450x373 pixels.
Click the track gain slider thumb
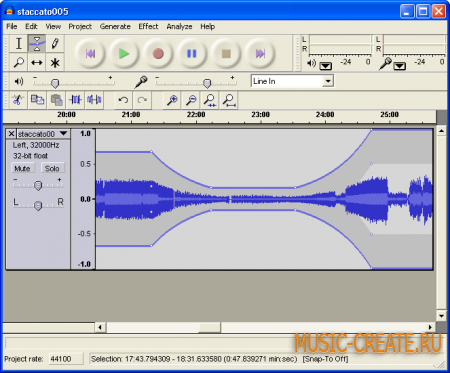click(x=38, y=185)
